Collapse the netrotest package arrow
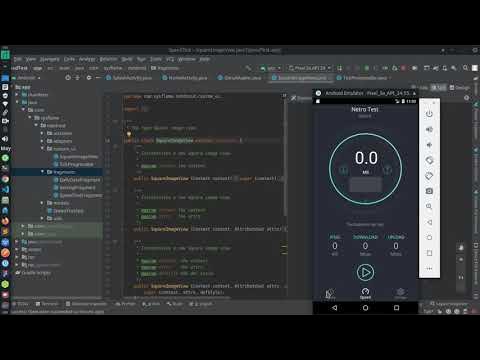Screen dimensions: 480x360 pyautogui.click(x=36, y=125)
